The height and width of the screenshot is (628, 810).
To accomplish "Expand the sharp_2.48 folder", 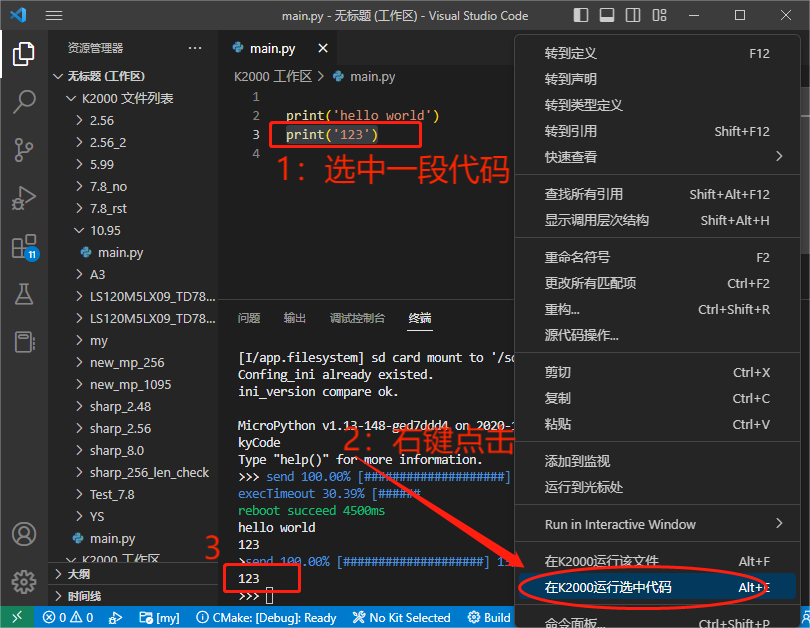I will tap(134, 406).
